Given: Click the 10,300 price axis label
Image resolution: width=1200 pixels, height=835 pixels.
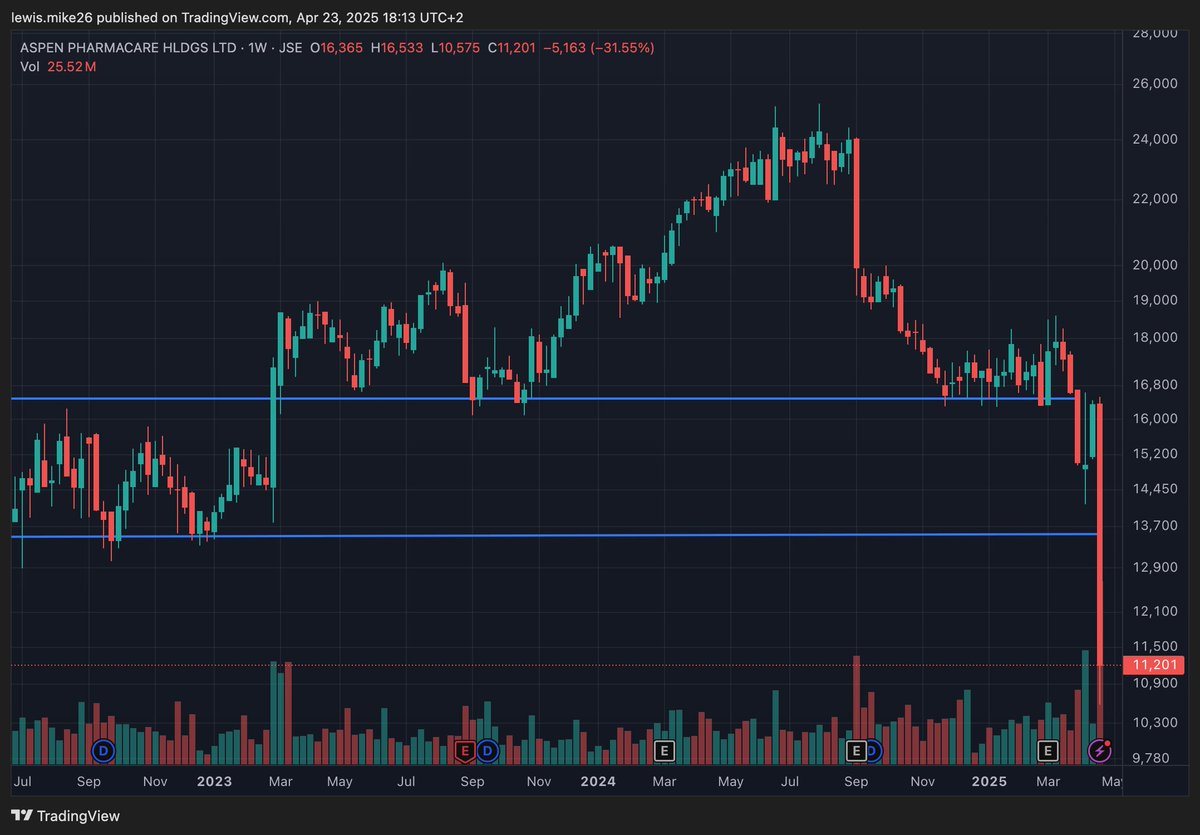Looking at the screenshot, I should [1154, 722].
